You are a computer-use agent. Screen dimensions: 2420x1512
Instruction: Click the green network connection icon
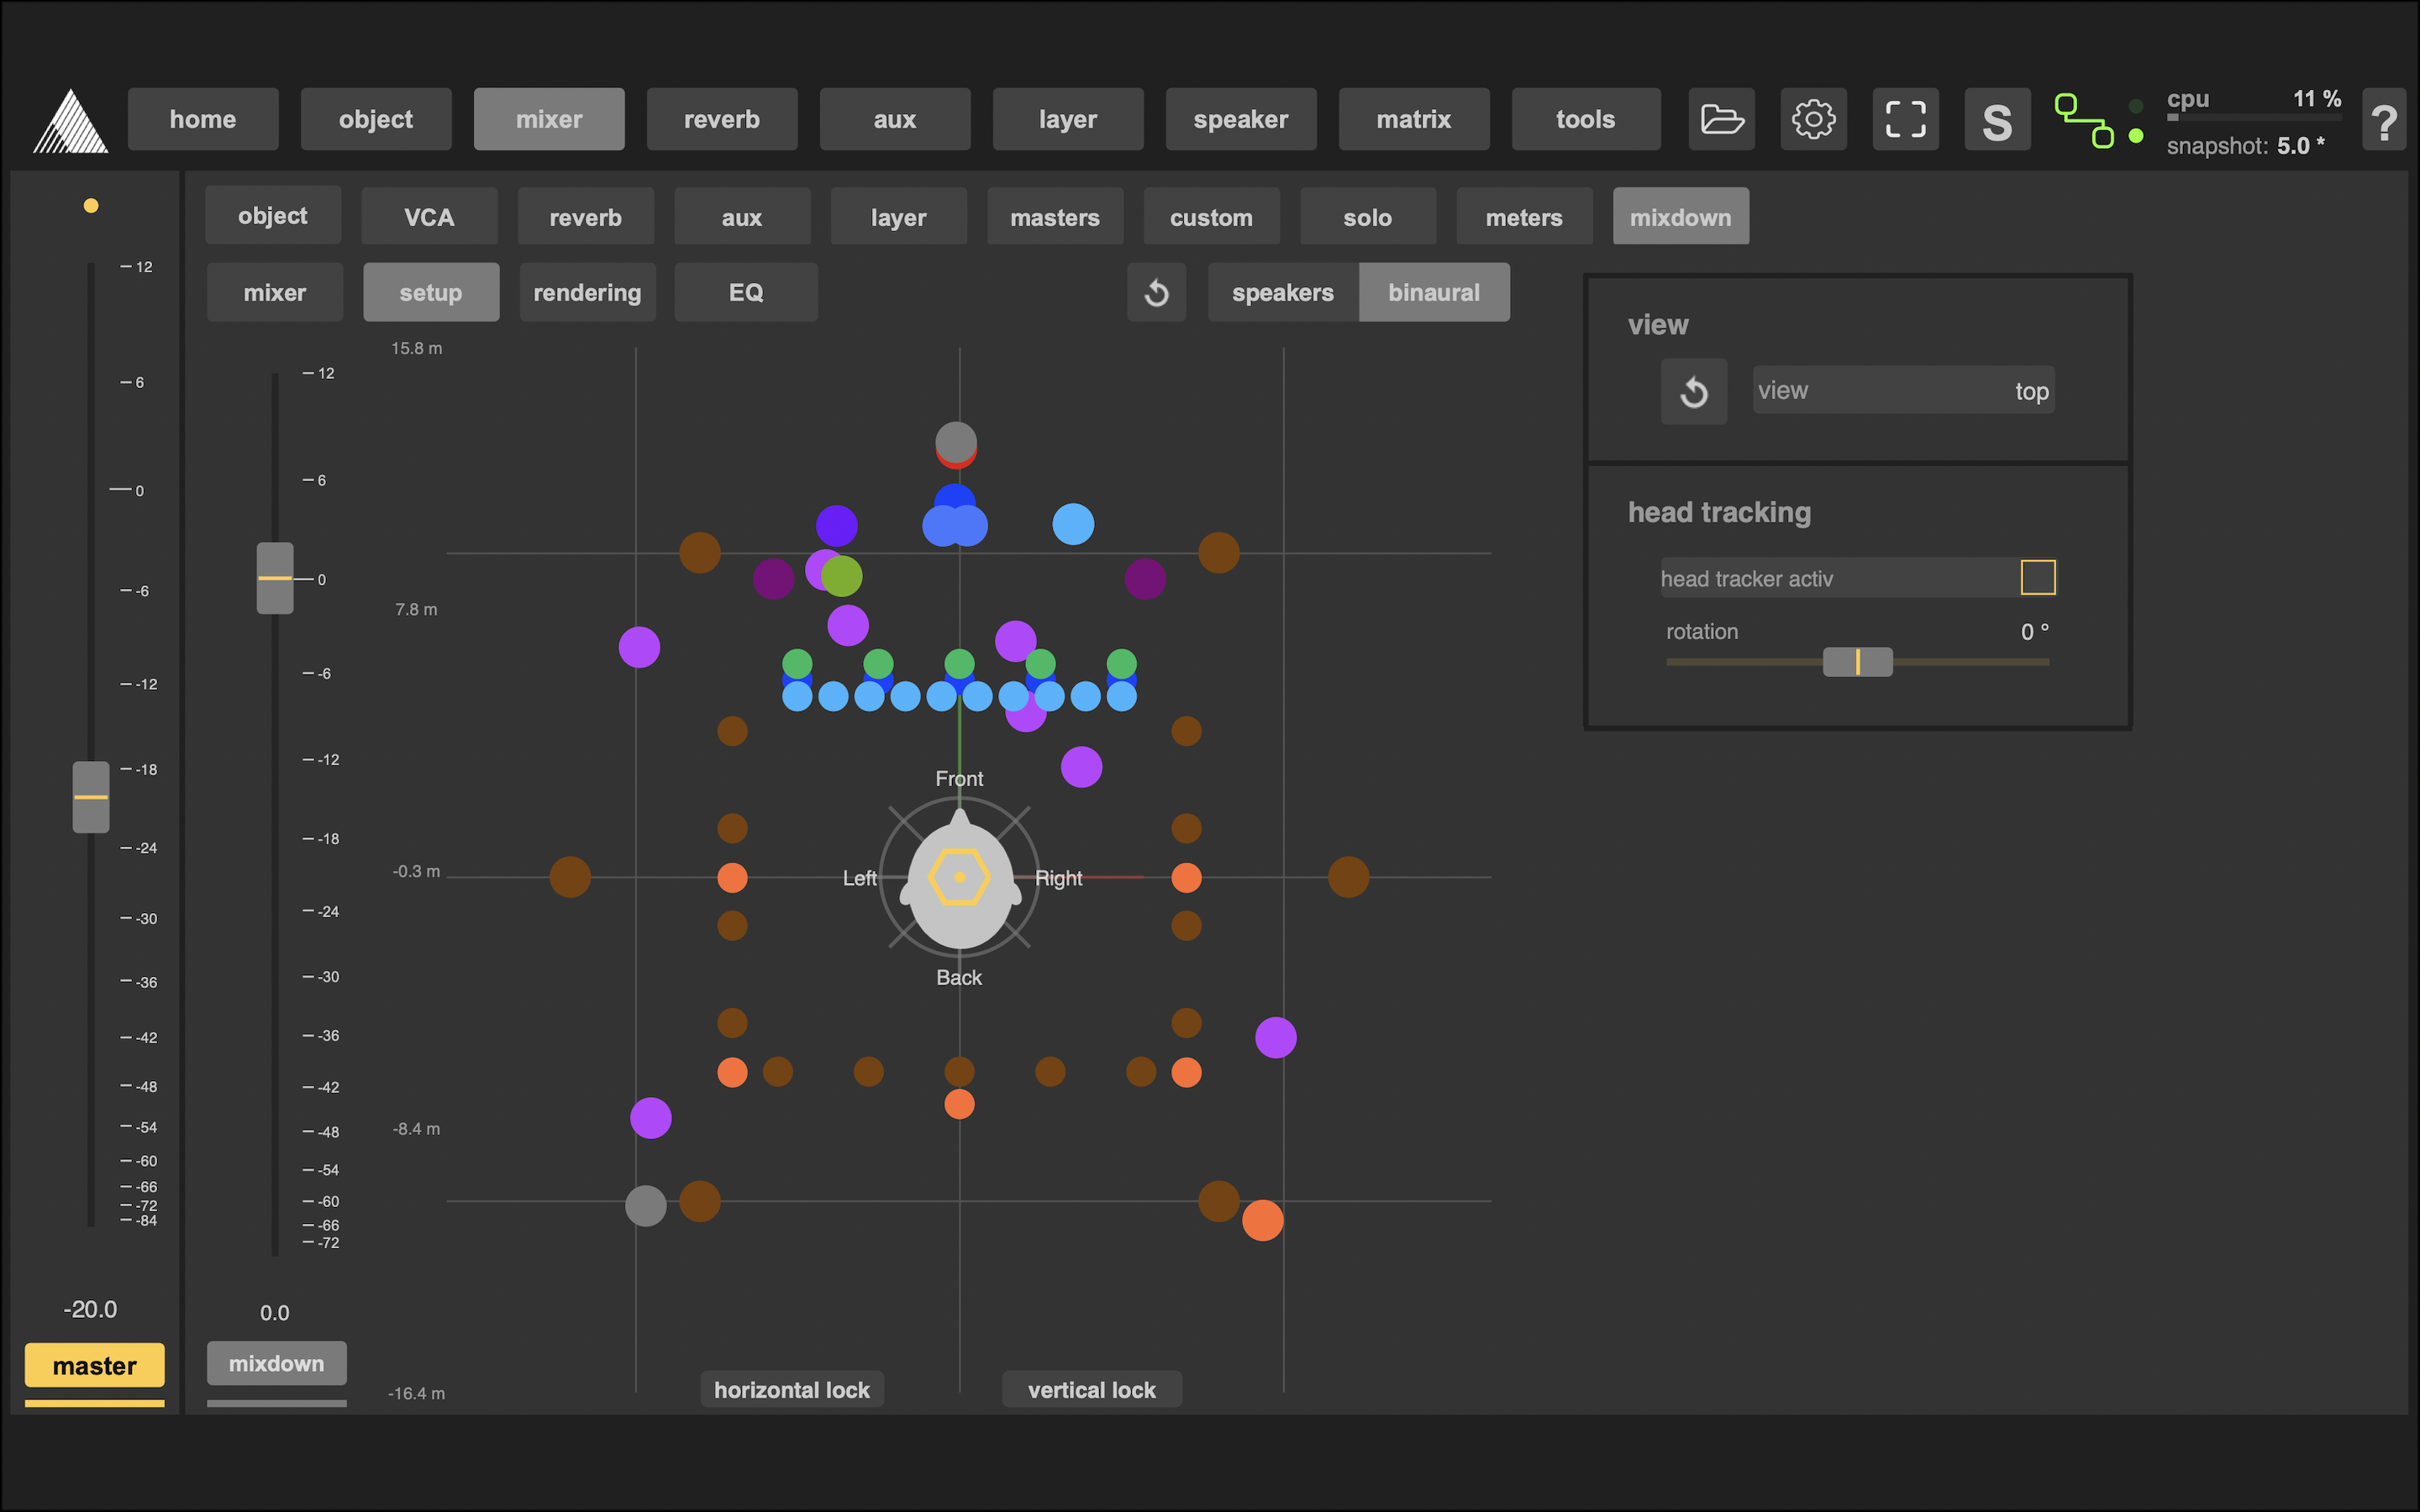pos(2084,121)
